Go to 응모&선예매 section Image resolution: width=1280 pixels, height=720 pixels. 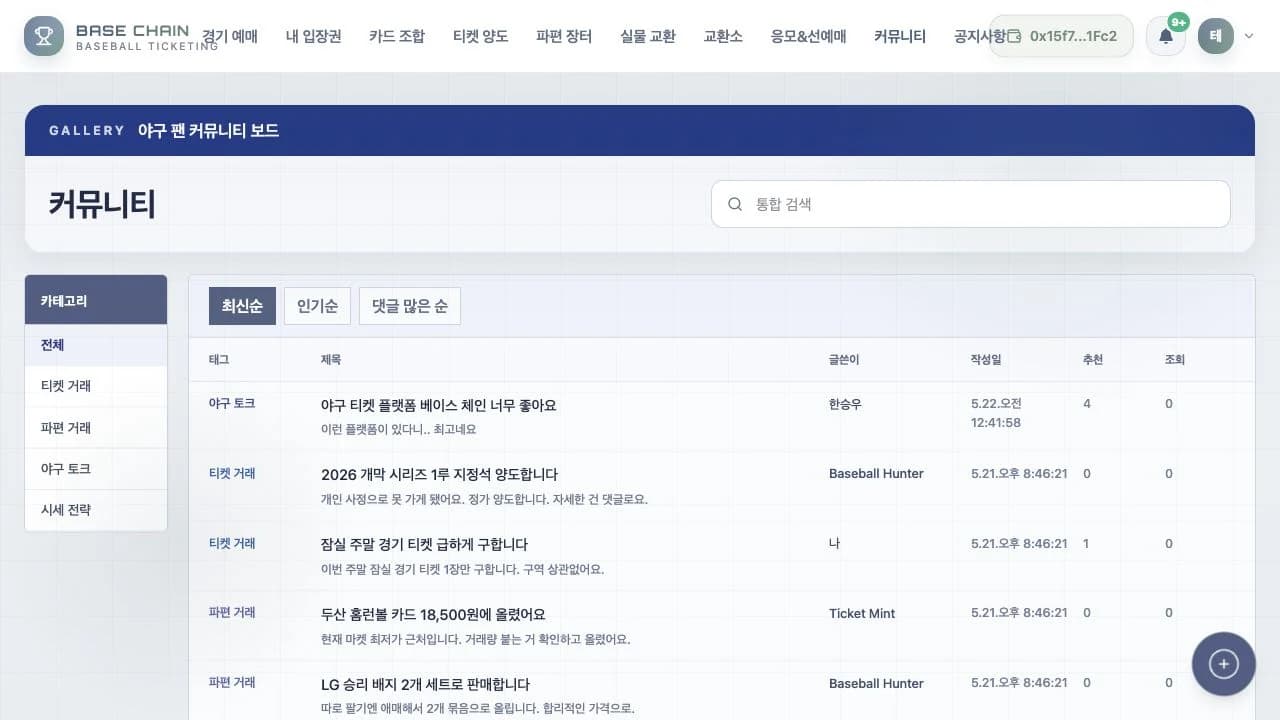[x=808, y=36]
